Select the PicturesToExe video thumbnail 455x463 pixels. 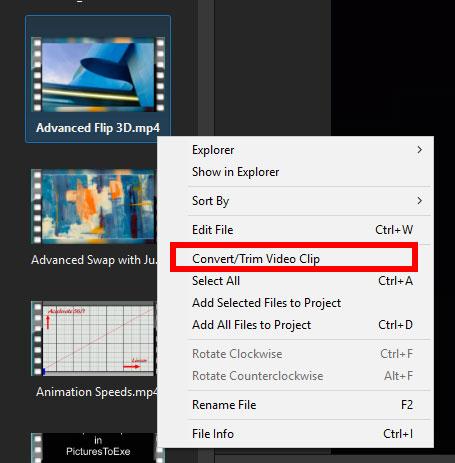click(98, 448)
